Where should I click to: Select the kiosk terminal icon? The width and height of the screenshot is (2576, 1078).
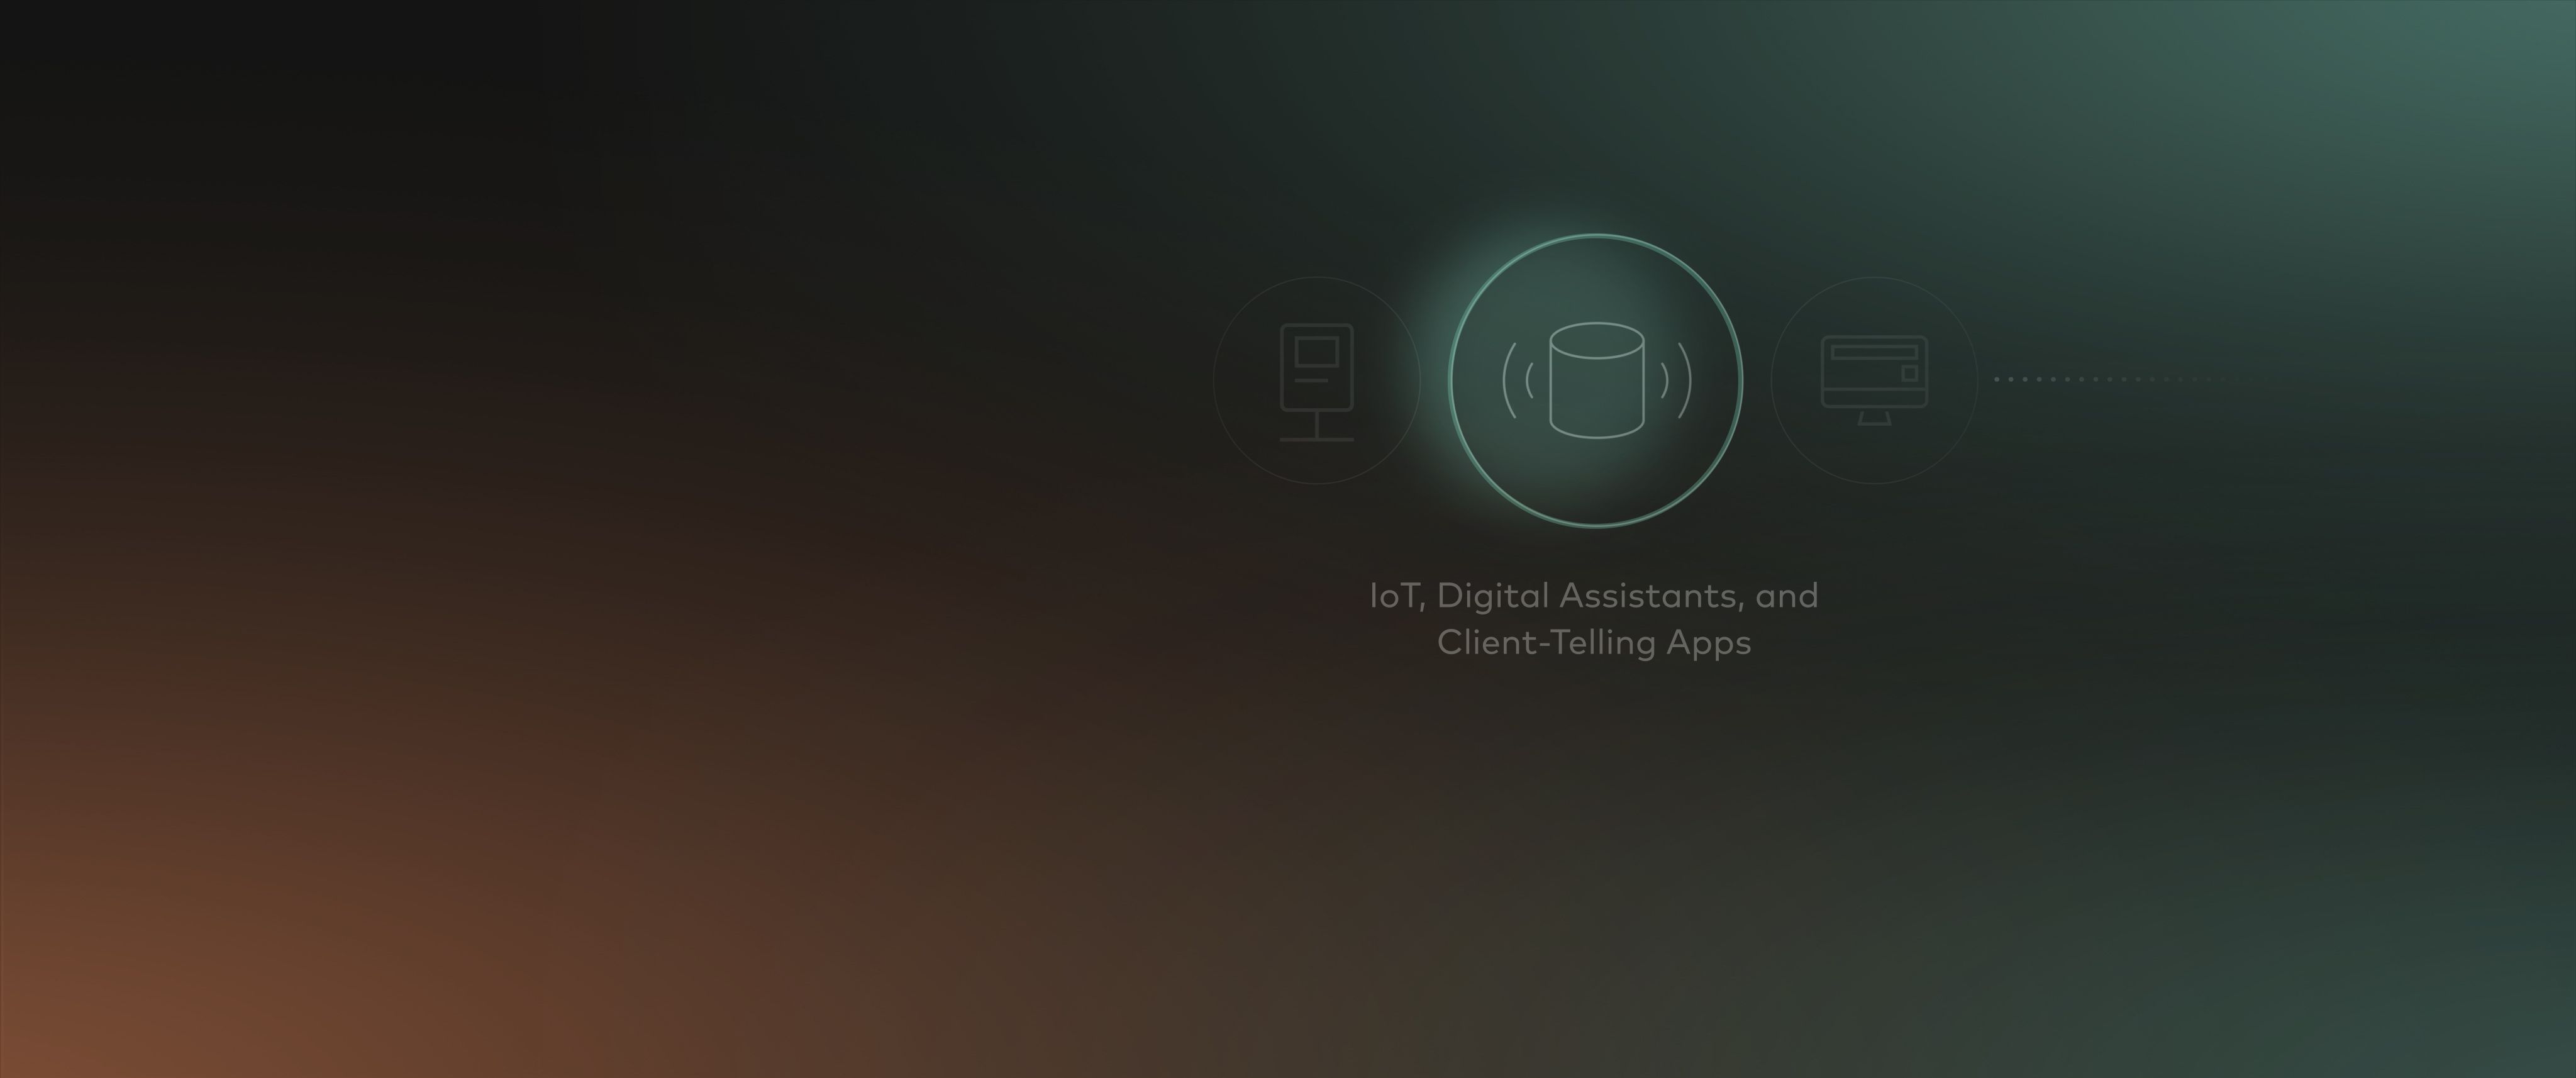(x=1316, y=381)
